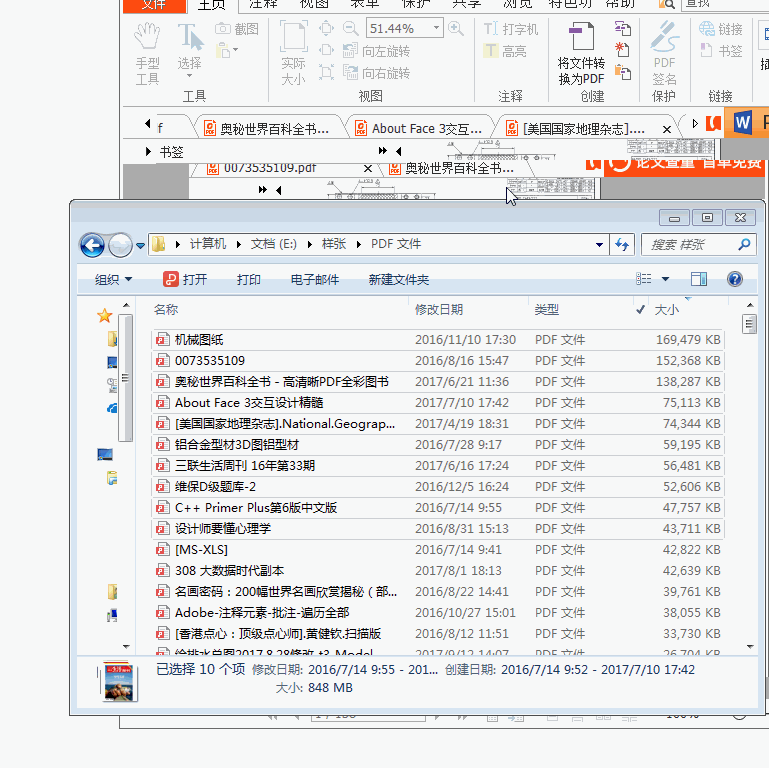Click file list scrollbar down arrow

[749, 647]
